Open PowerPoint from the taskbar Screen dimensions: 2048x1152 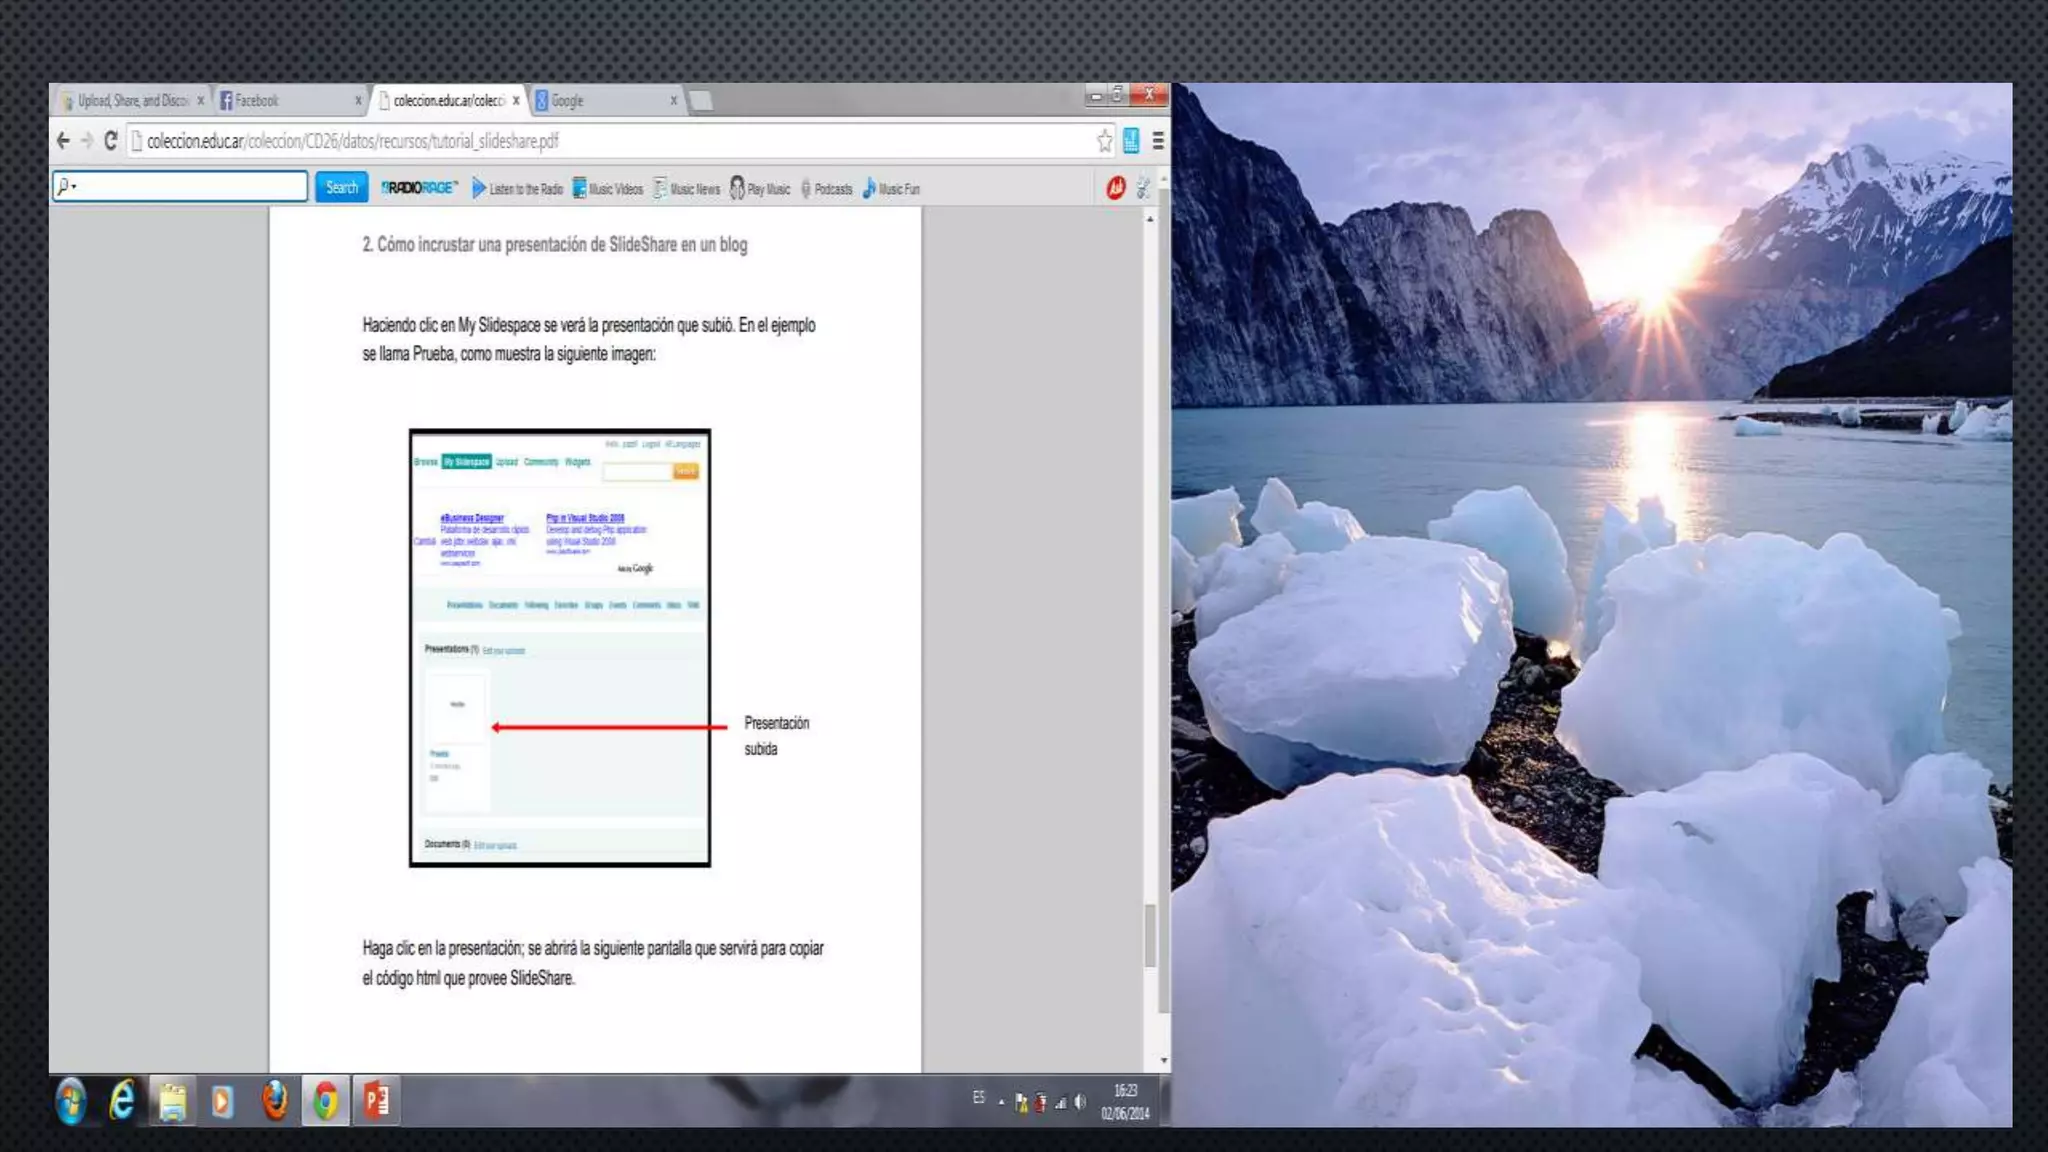coord(377,1101)
